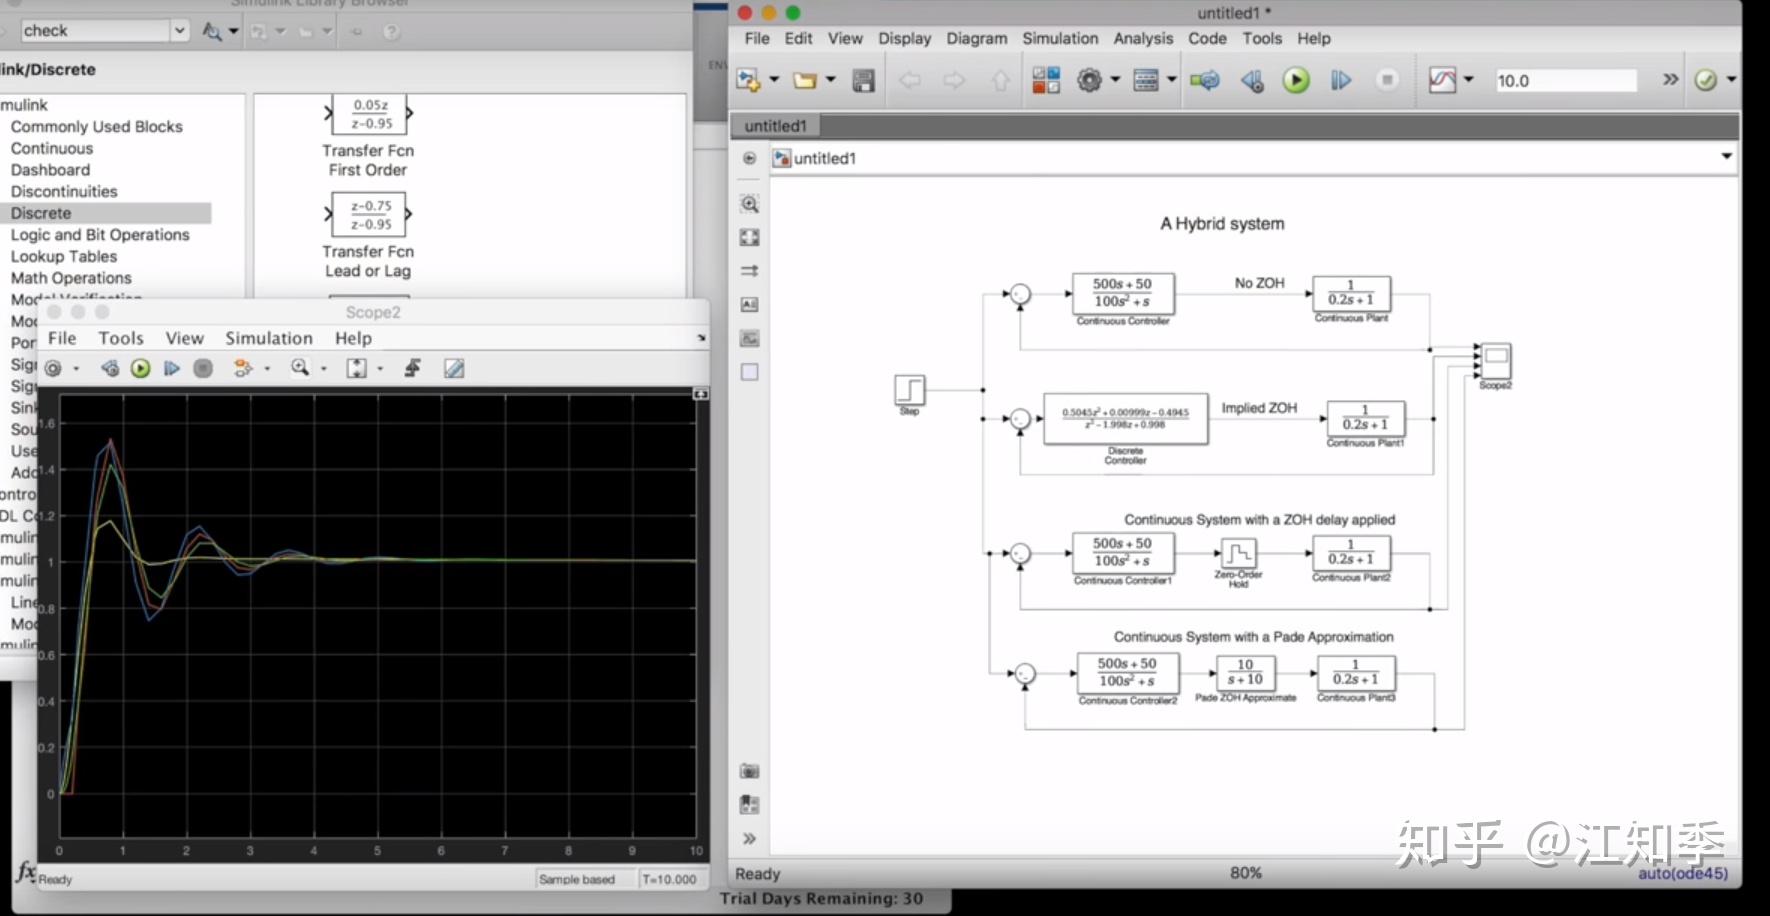Click the Scope2 cursor measurements ruler icon
This screenshot has height=916, width=1770.
454,368
